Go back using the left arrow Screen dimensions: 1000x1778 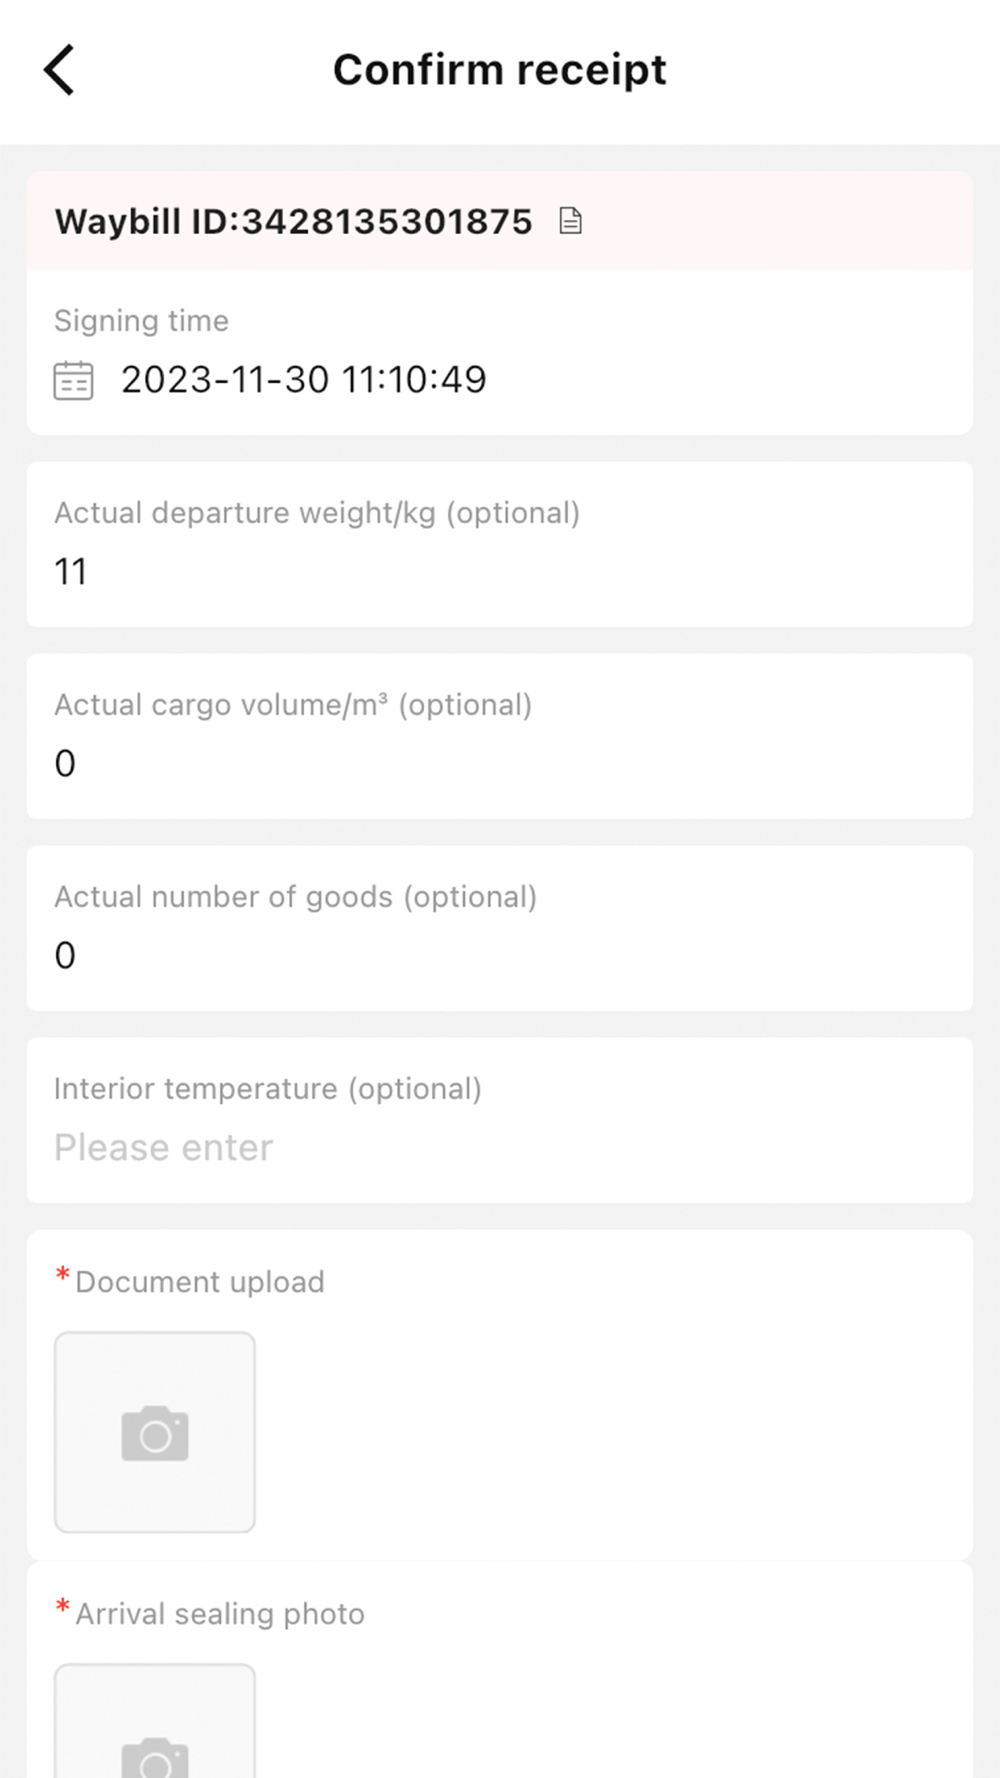click(59, 70)
